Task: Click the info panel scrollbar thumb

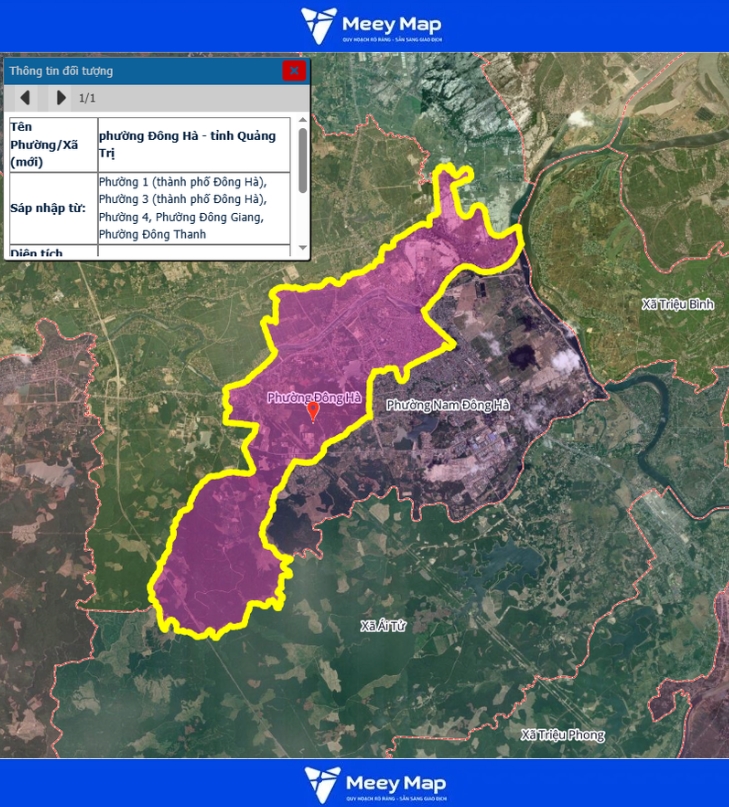Action: coord(302,150)
